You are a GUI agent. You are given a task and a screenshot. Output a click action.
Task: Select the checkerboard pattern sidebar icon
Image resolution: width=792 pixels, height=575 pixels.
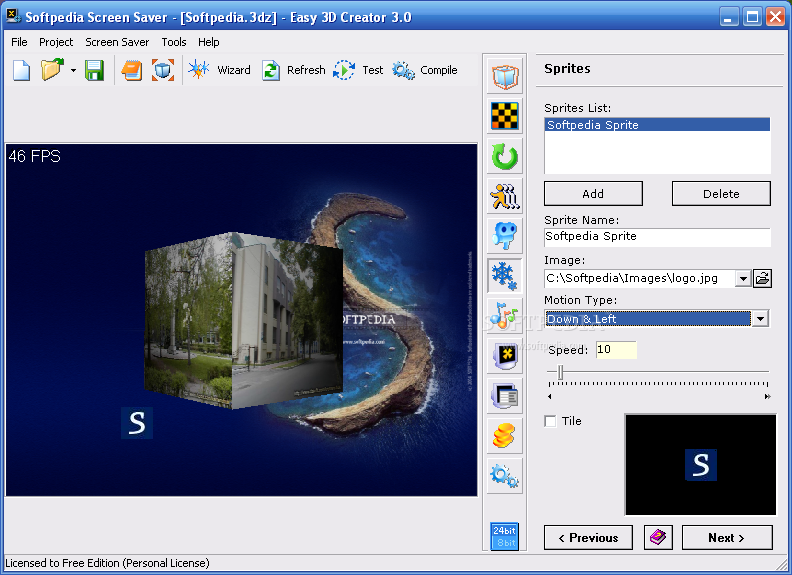point(505,116)
